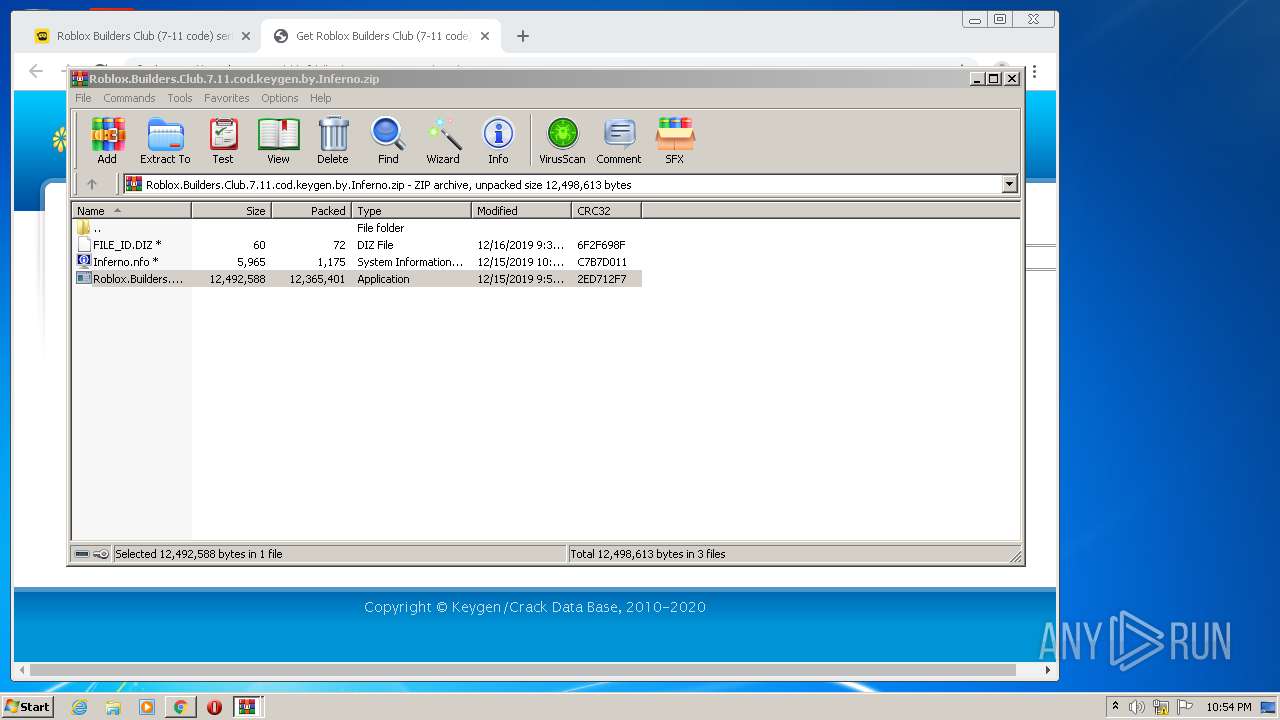Click the Windows Start button
The width and height of the screenshot is (1280, 720).
(x=27, y=707)
